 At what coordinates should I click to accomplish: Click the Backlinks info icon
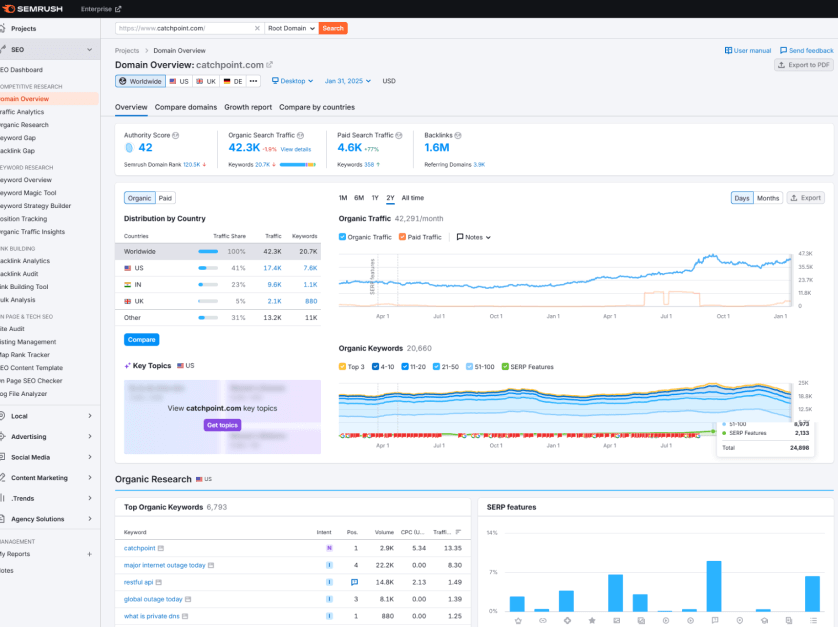click(x=459, y=134)
